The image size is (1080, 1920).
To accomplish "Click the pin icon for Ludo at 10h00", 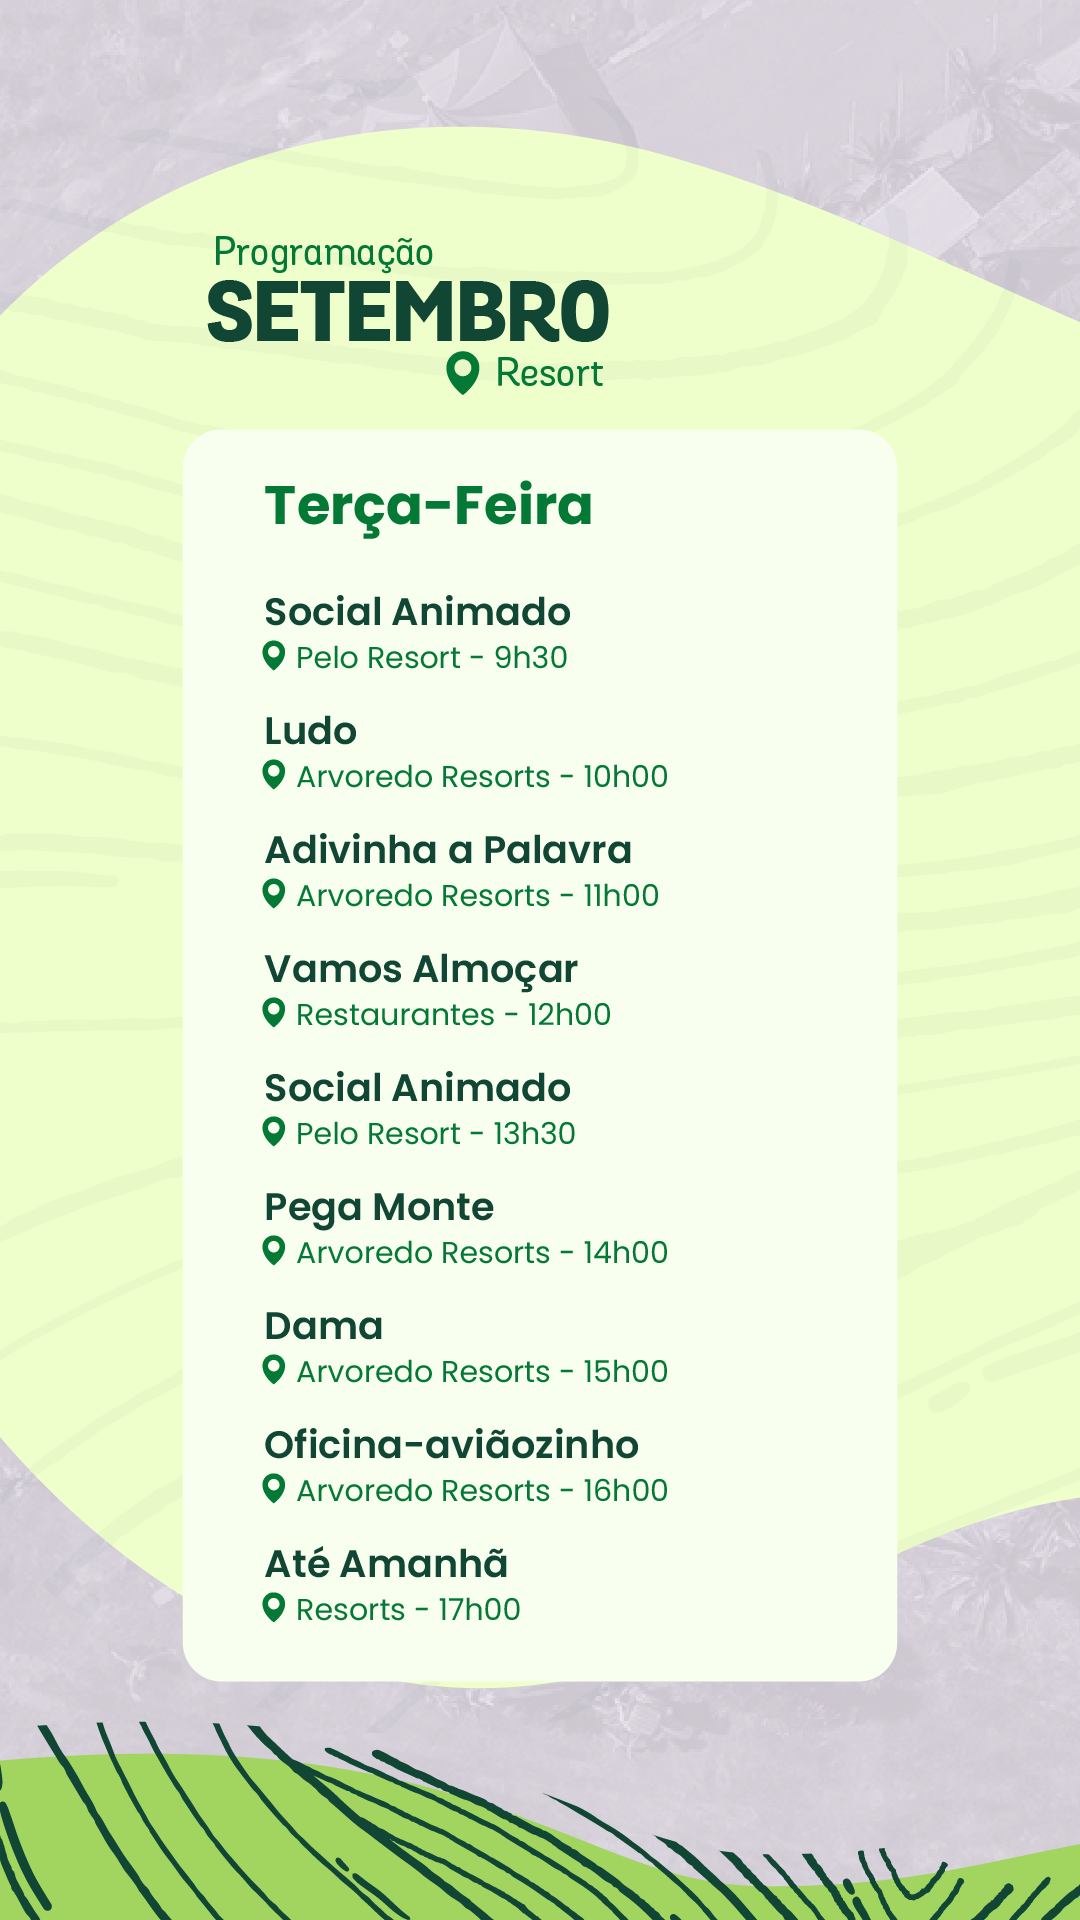I will 273,775.
